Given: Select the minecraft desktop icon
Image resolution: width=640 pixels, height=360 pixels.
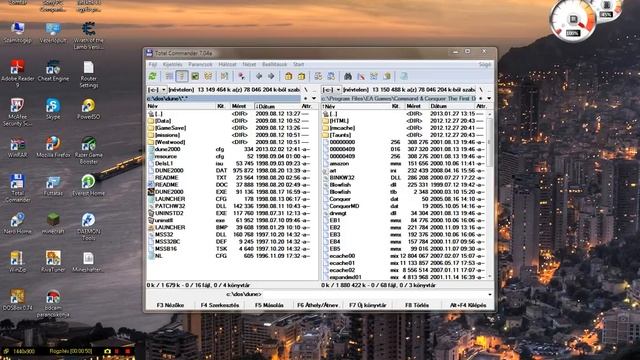Looking at the screenshot, I should [x=53, y=223].
